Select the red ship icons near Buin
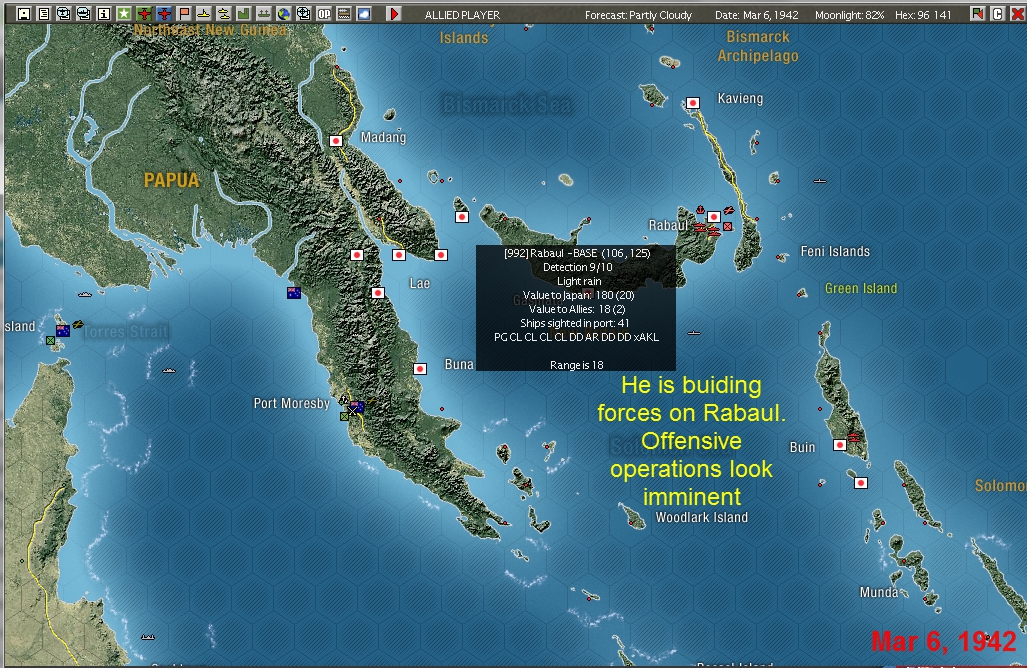 [x=854, y=437]
